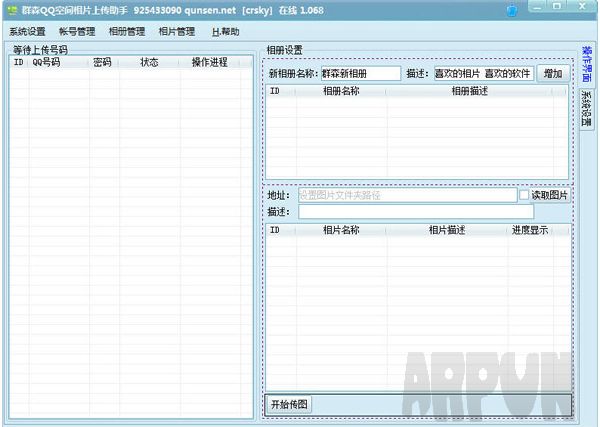Click the 密码 column header

coord(103,62)
